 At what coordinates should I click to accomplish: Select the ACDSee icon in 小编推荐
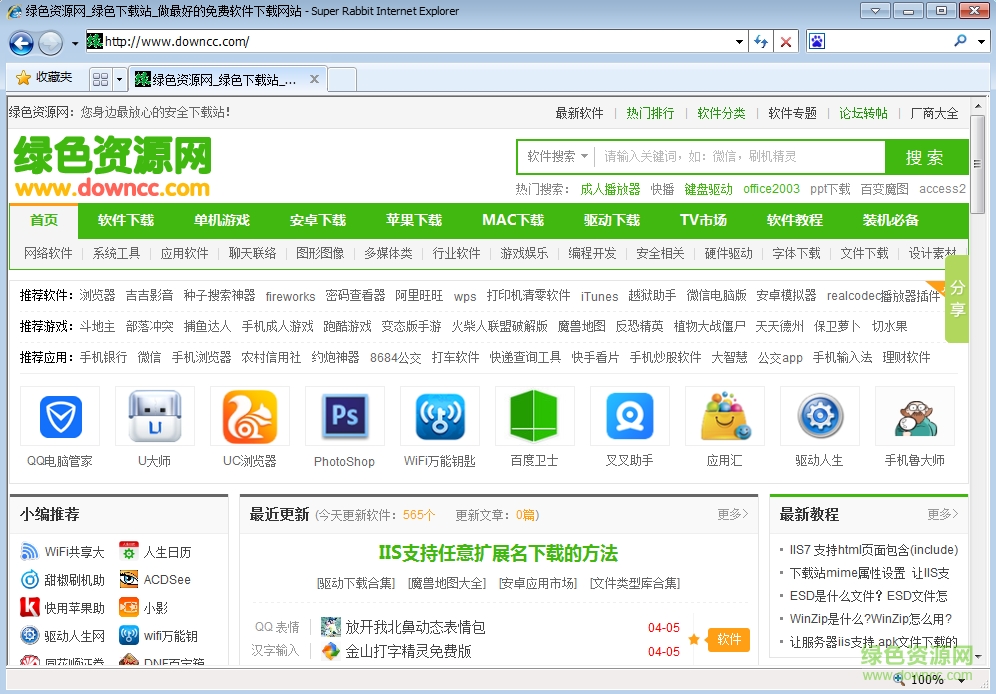pos(129,578)
